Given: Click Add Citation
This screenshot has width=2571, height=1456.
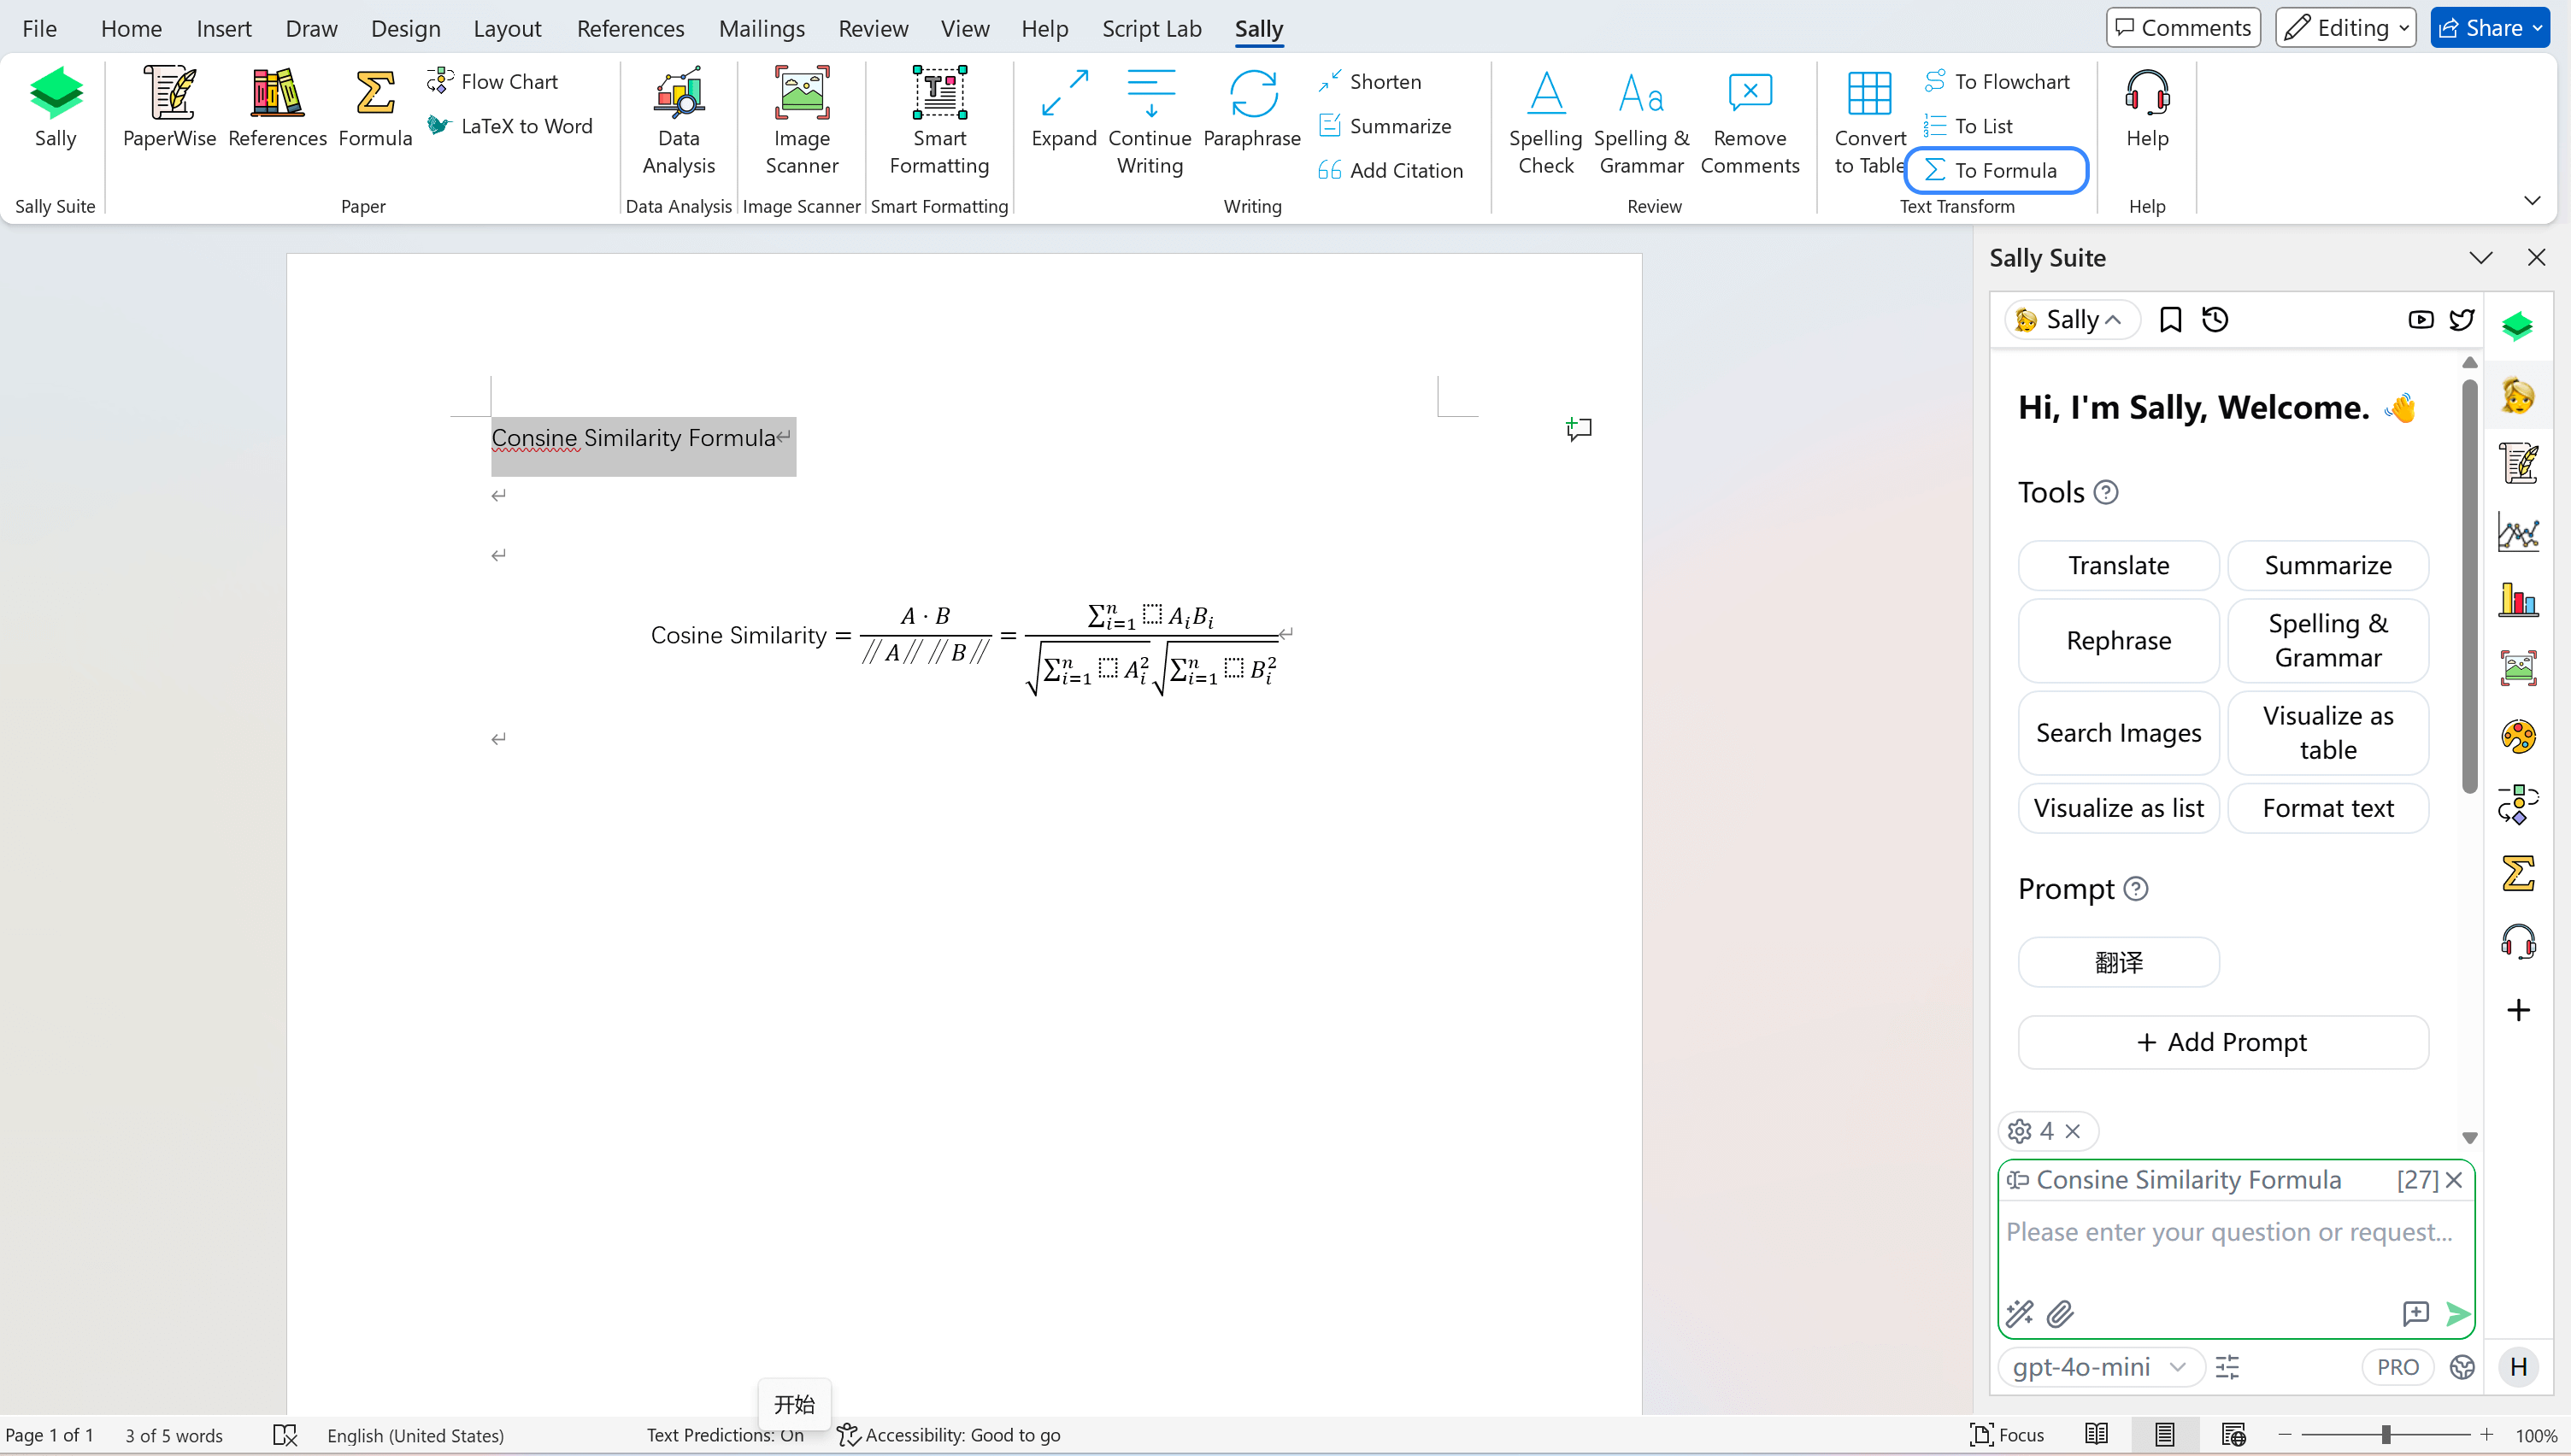Looking at the screenshot, I should point(1390,170).
